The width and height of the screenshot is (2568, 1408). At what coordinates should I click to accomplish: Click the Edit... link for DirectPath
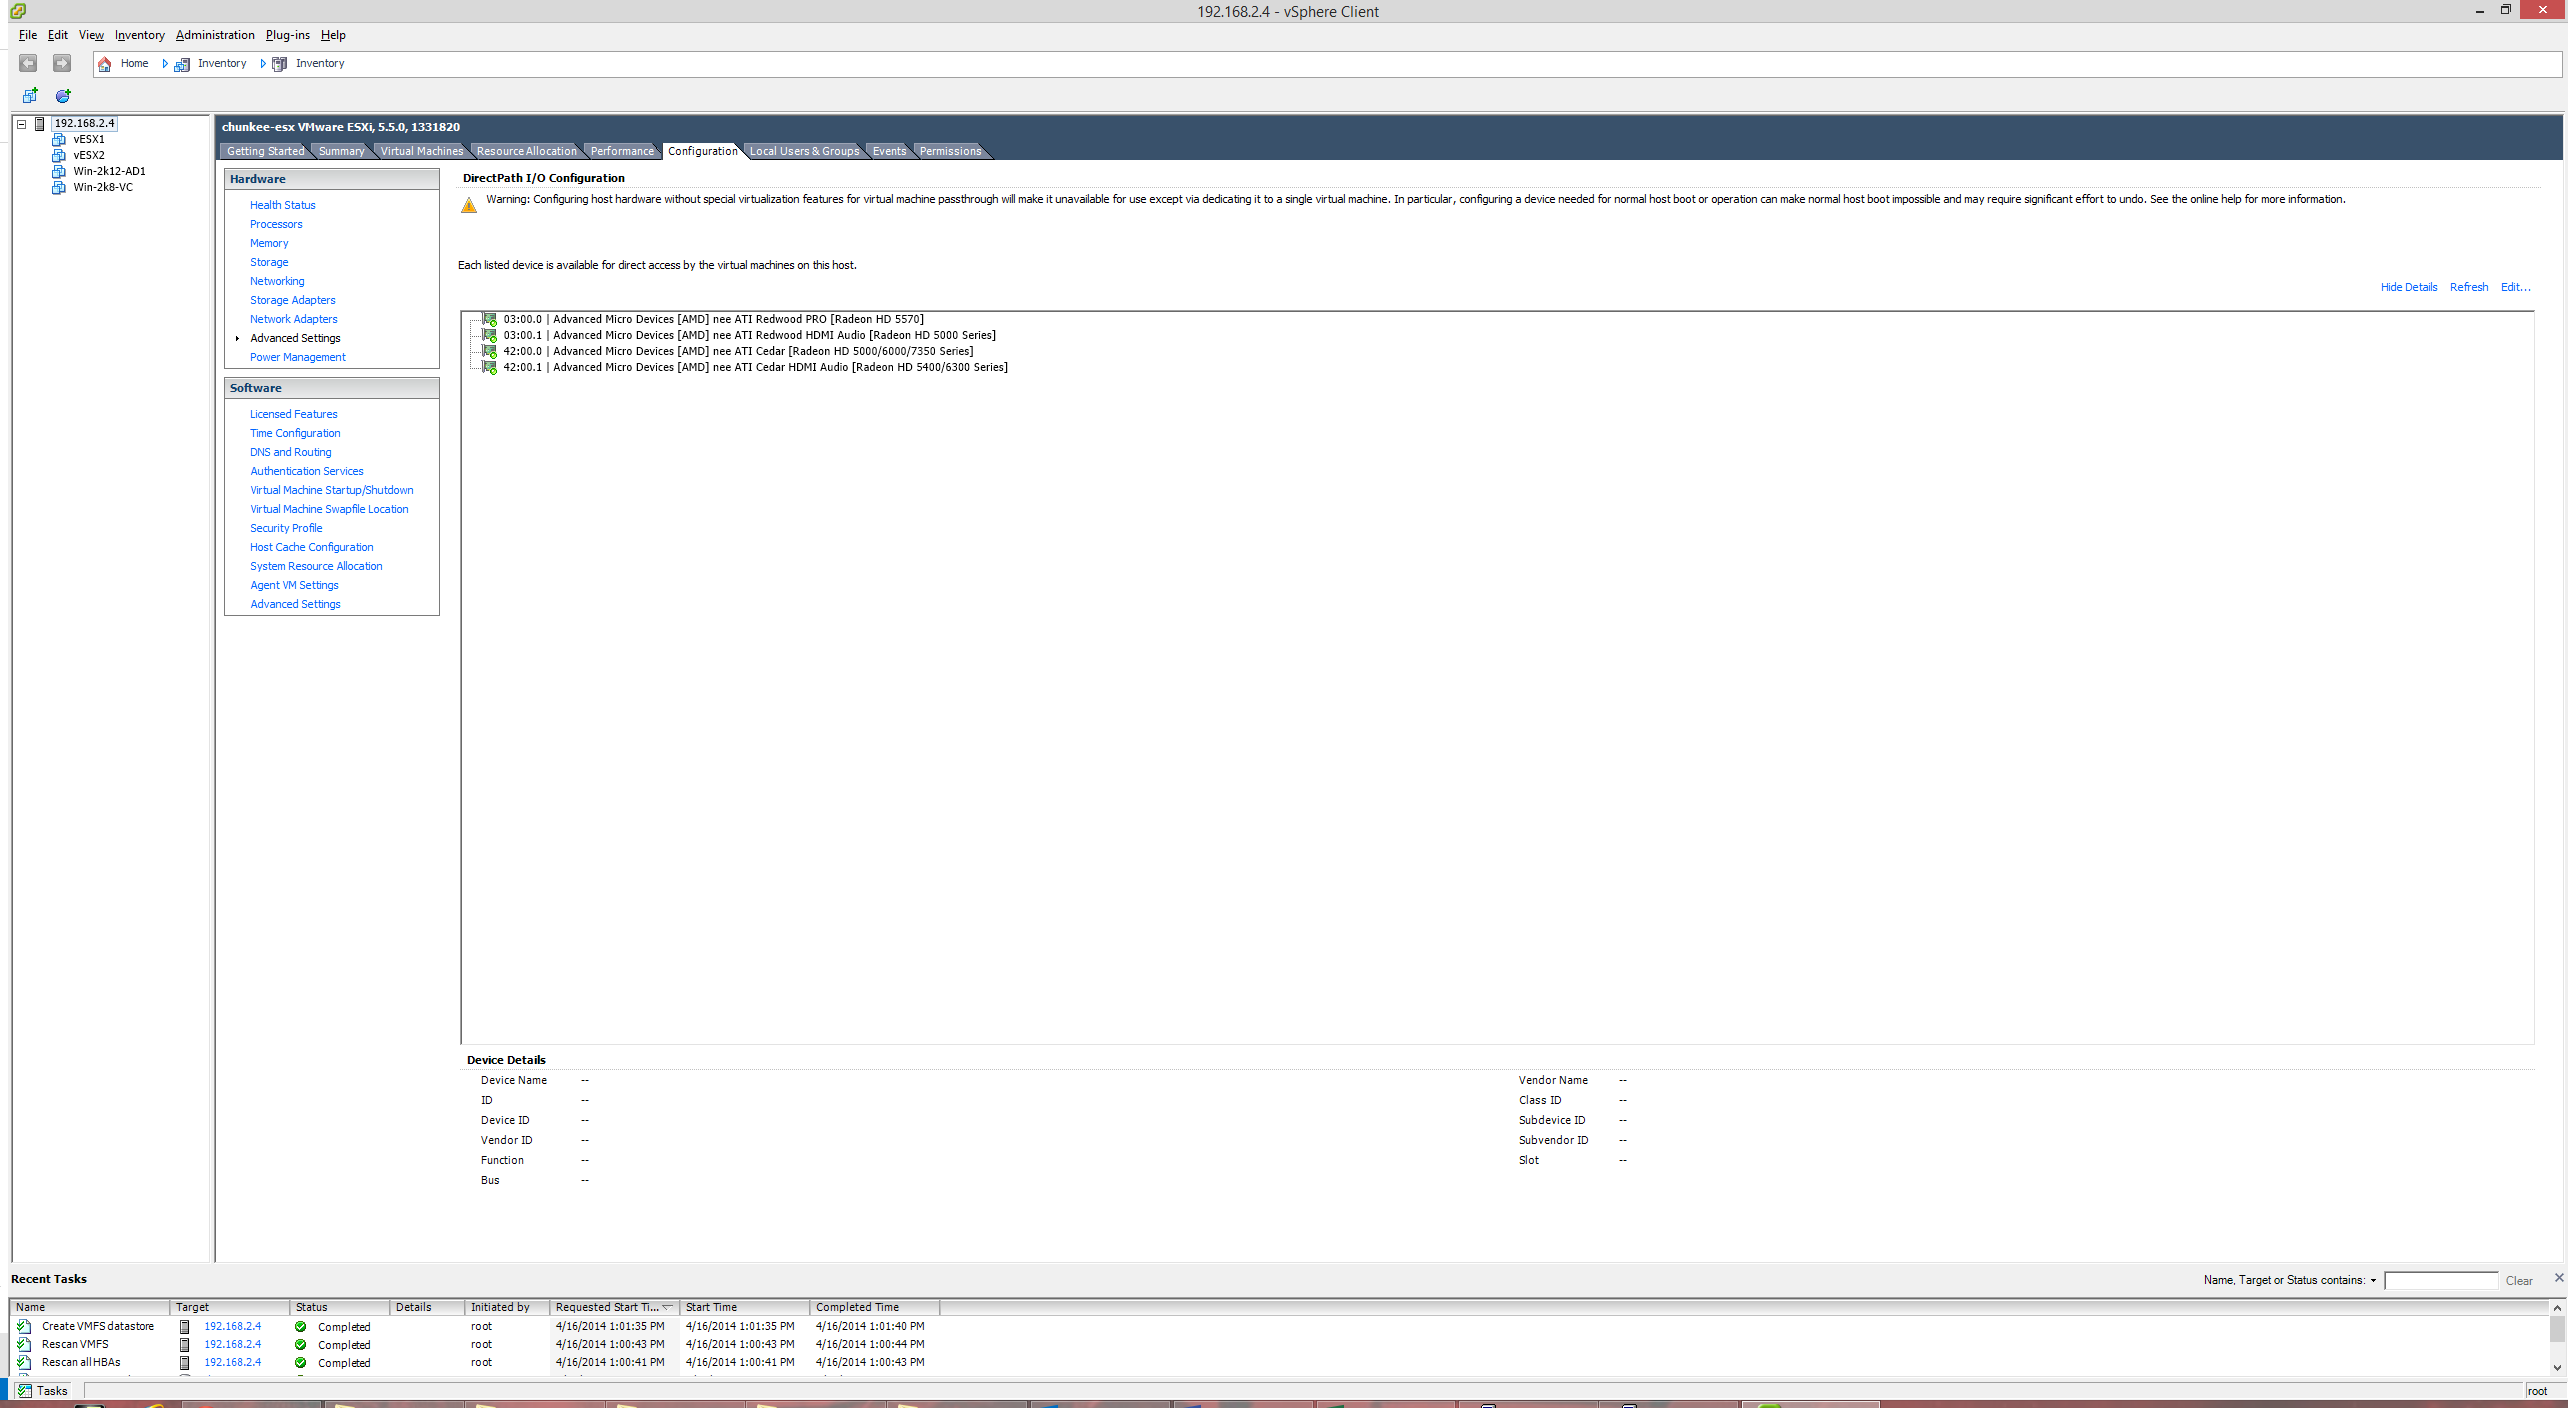[x=2515, y=287]
